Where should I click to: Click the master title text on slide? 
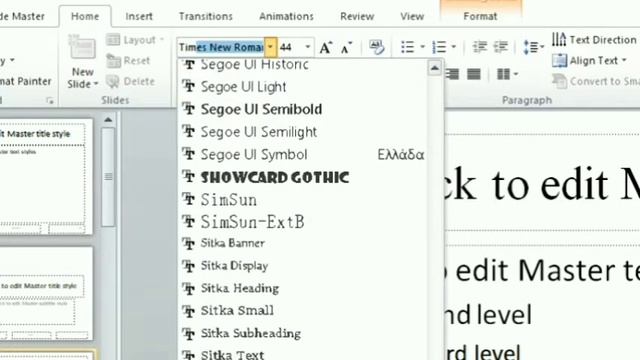coord(542,184)
